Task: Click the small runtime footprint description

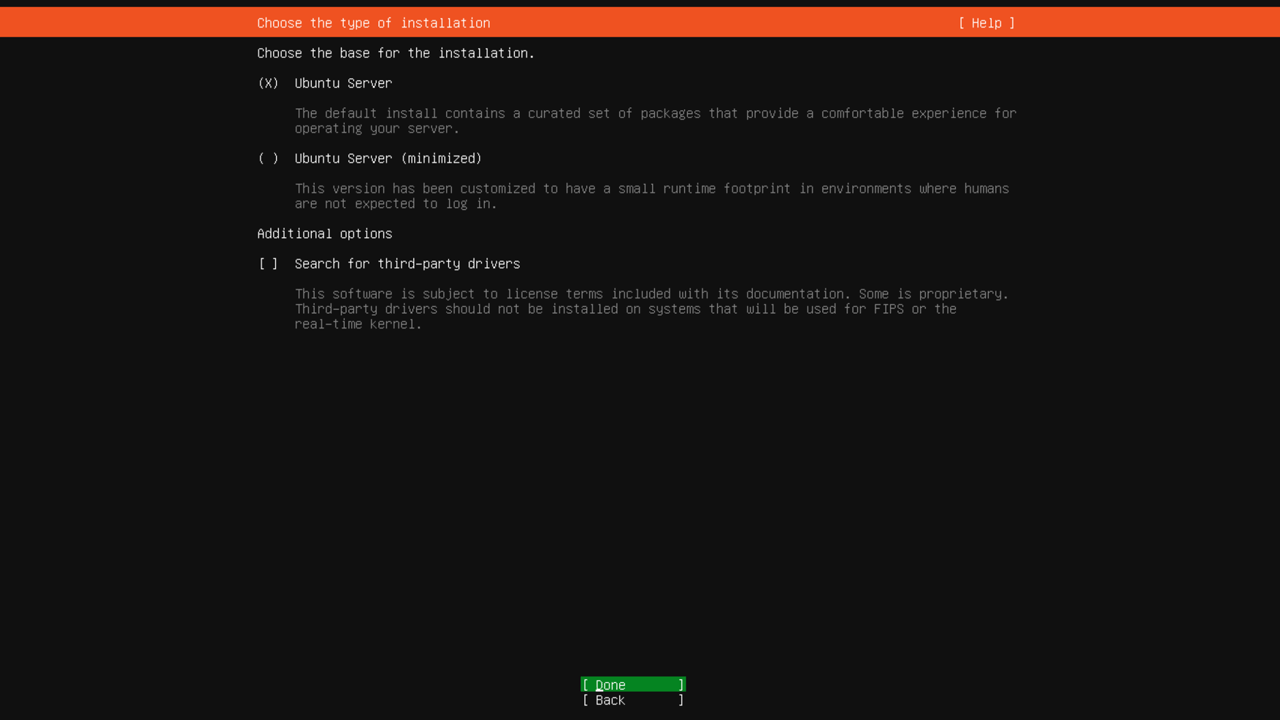Action: tap(651, 196)
